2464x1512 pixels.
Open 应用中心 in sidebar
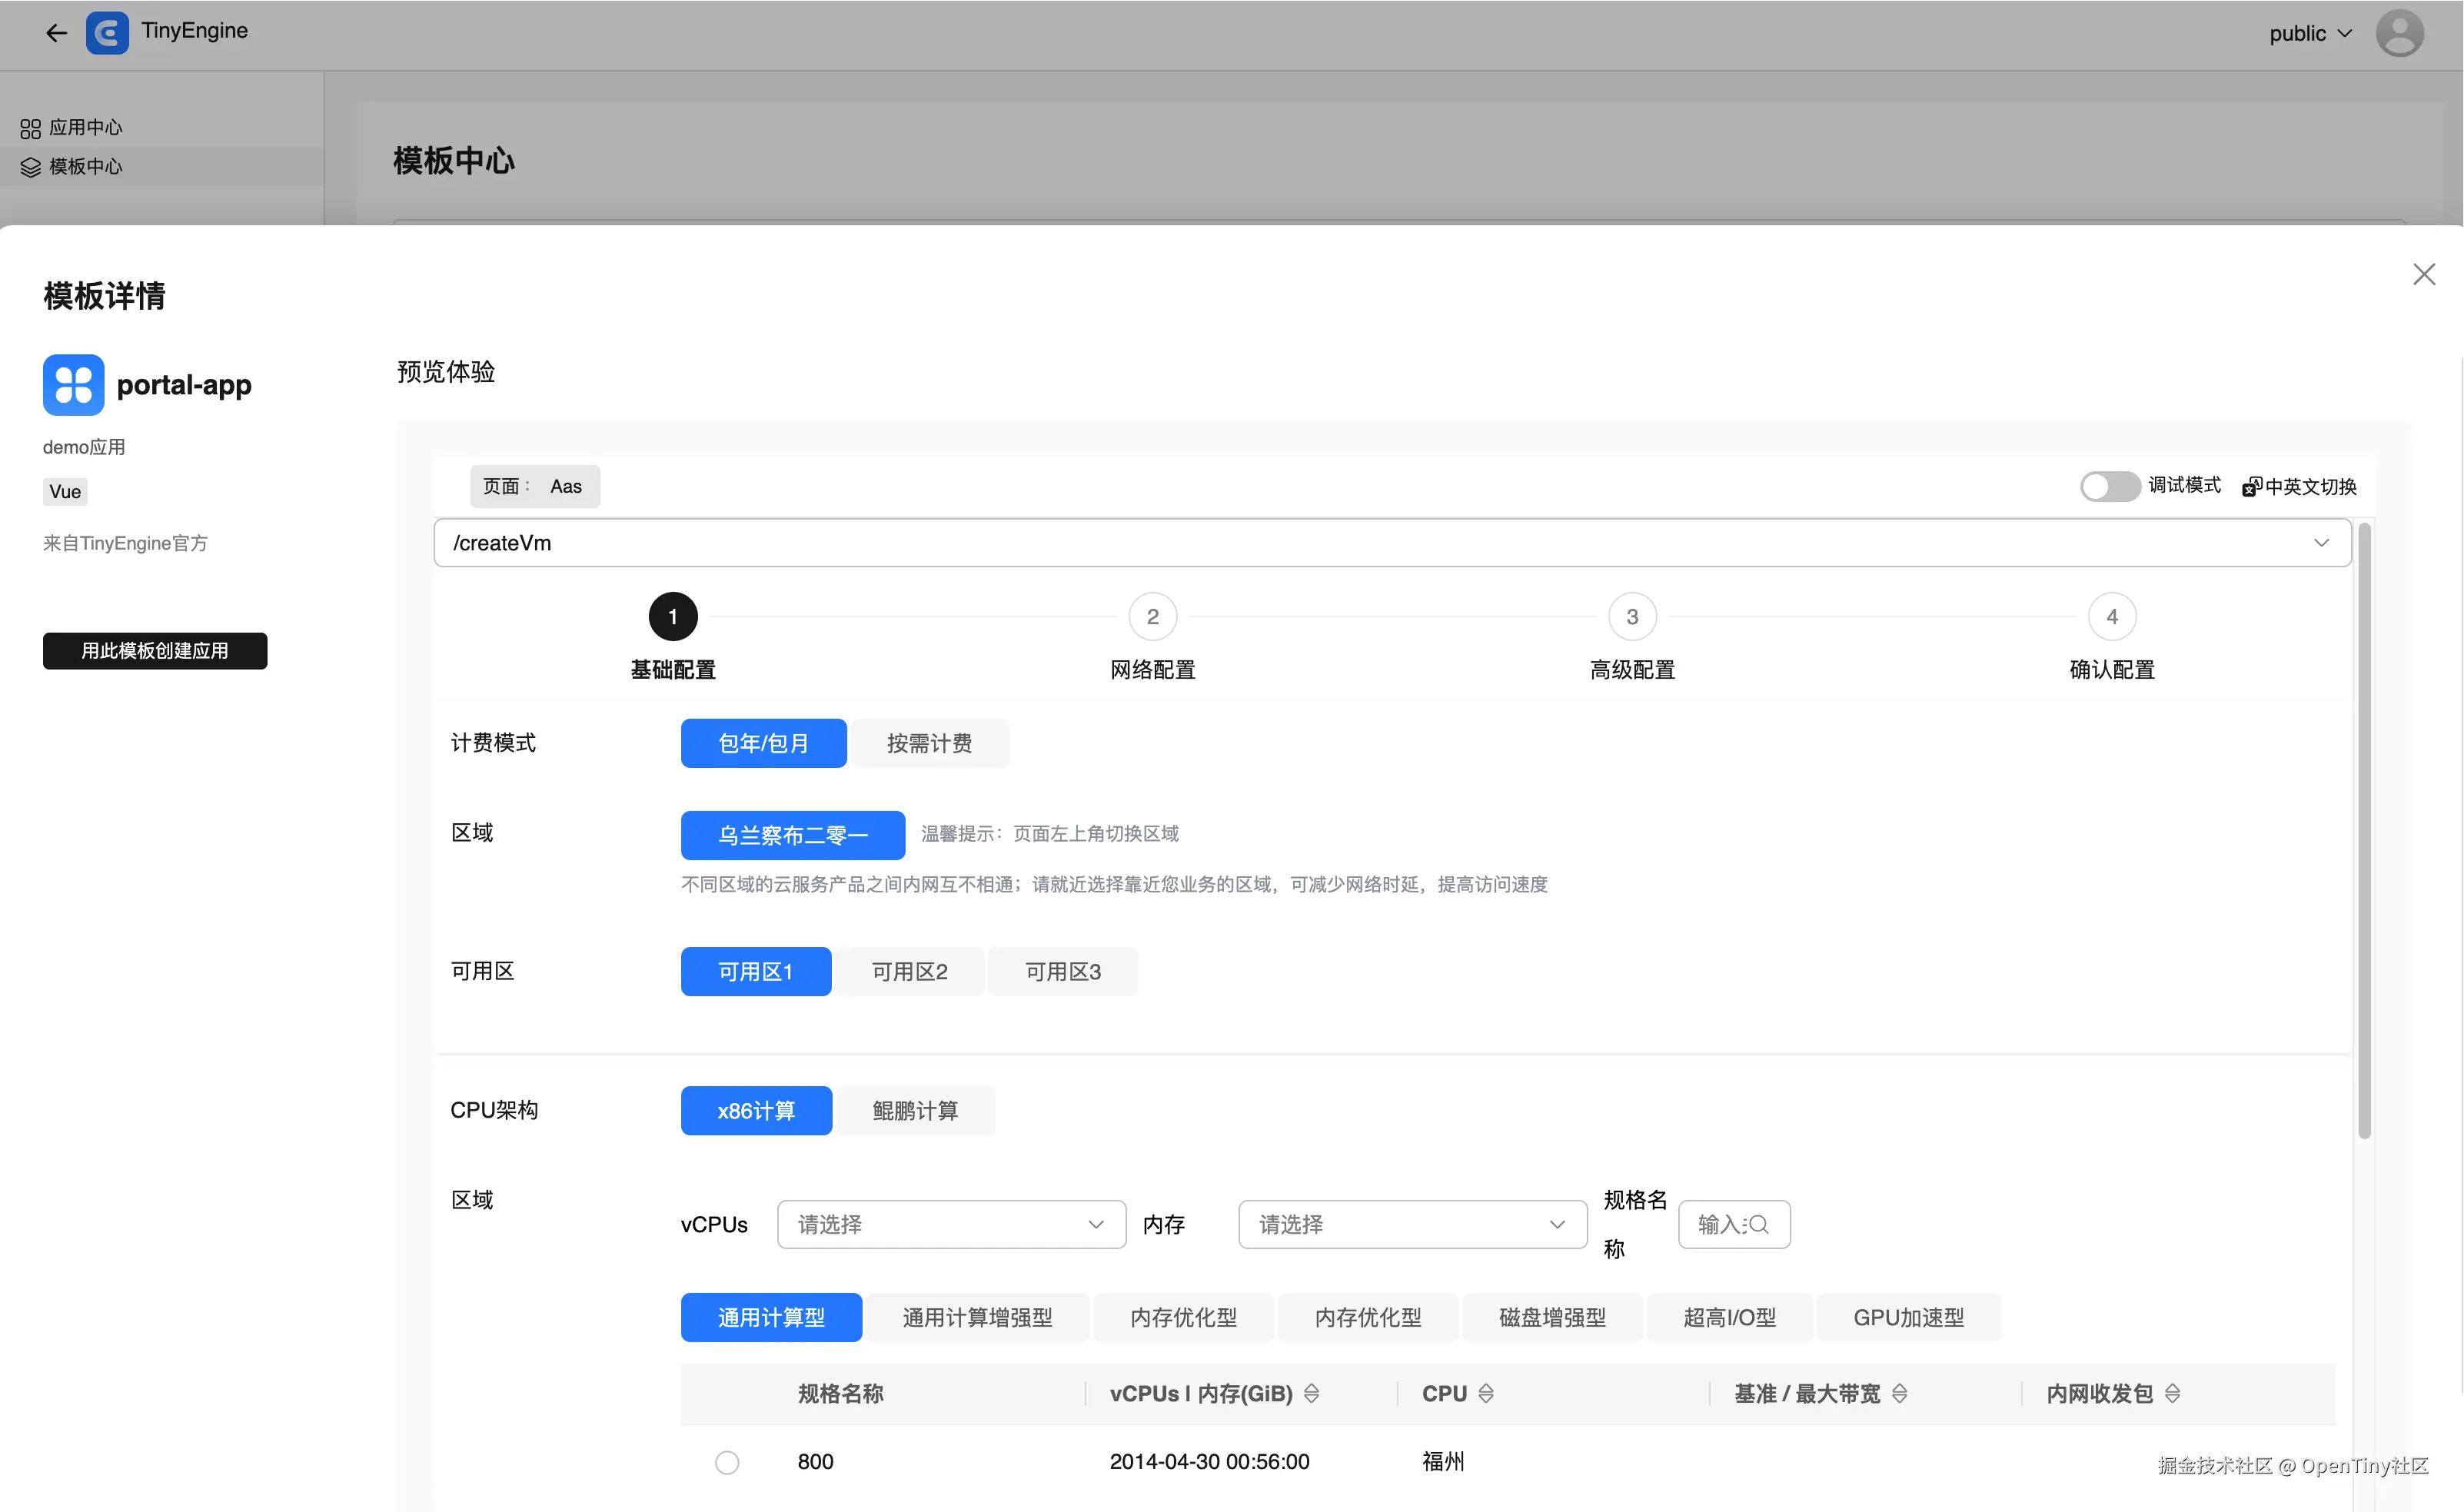point(85,128)
